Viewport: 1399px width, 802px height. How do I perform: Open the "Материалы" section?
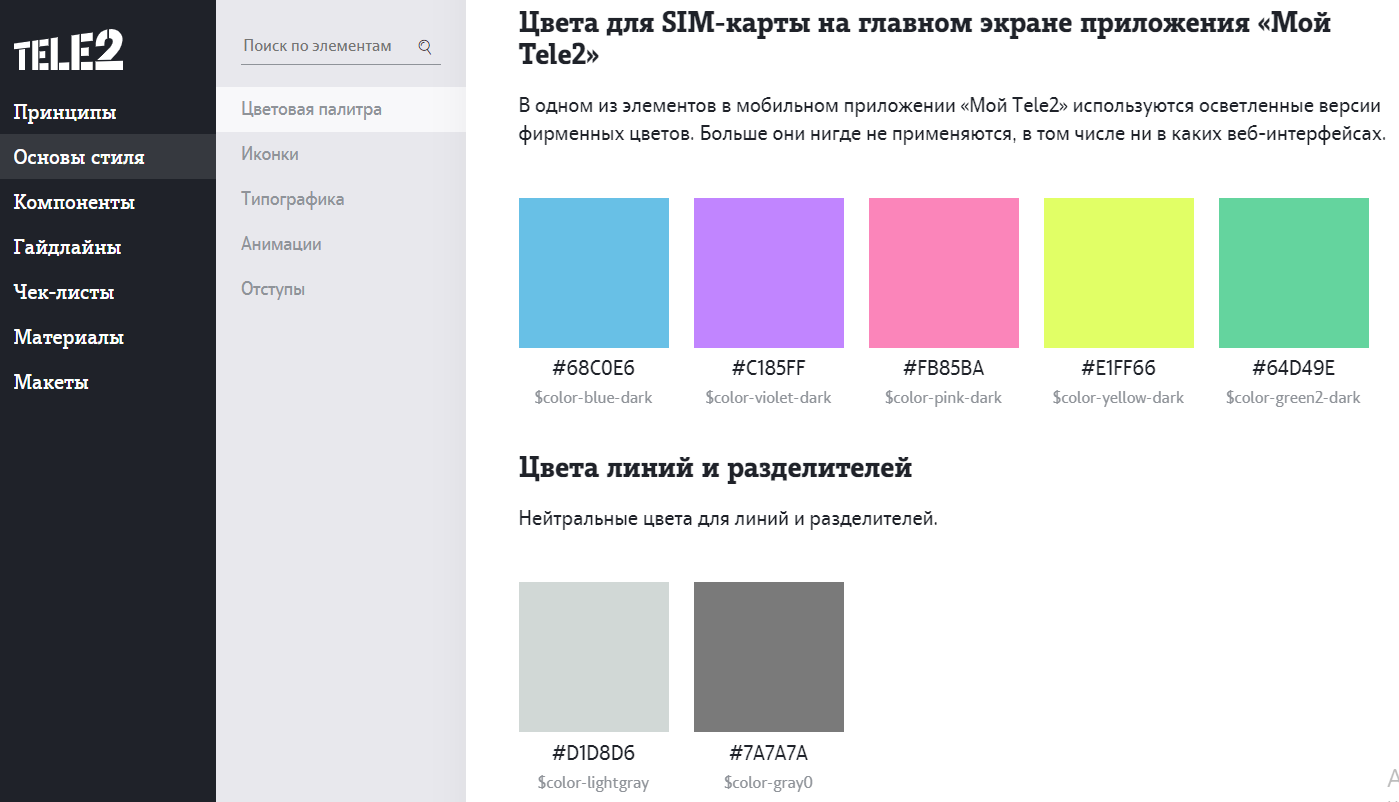coord(69,337)
